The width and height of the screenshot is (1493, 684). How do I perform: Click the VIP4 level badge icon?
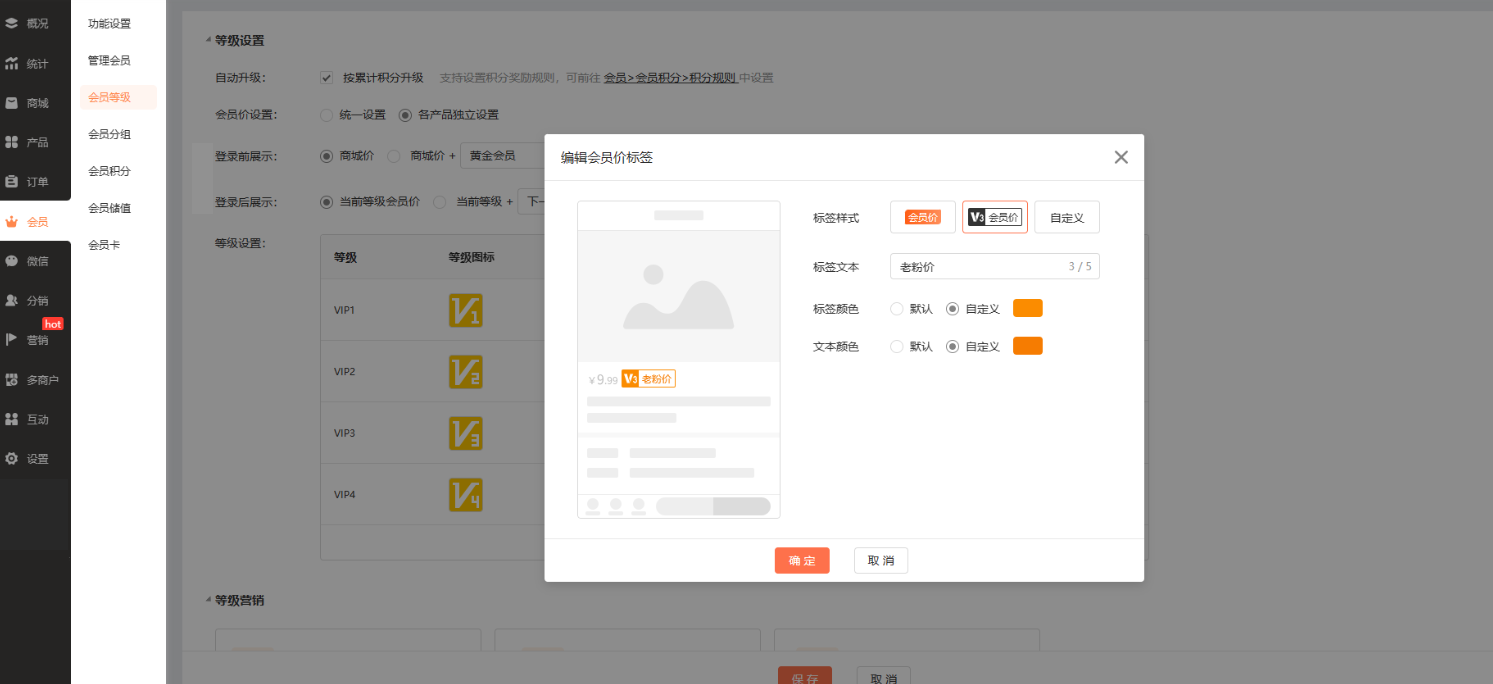465,495
